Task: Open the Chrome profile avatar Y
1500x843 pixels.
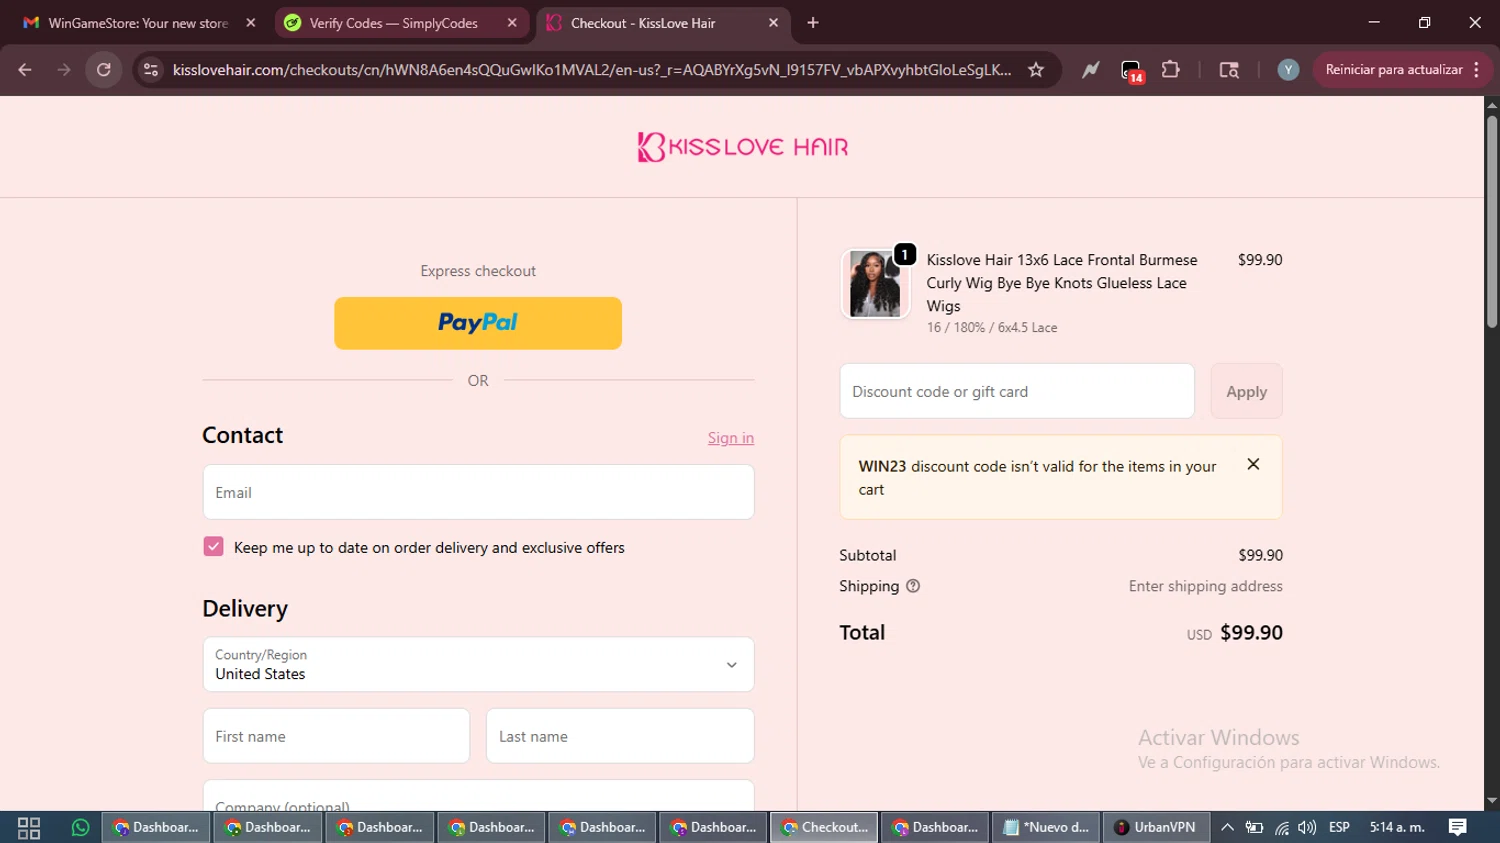Action: pos(1288,70)
